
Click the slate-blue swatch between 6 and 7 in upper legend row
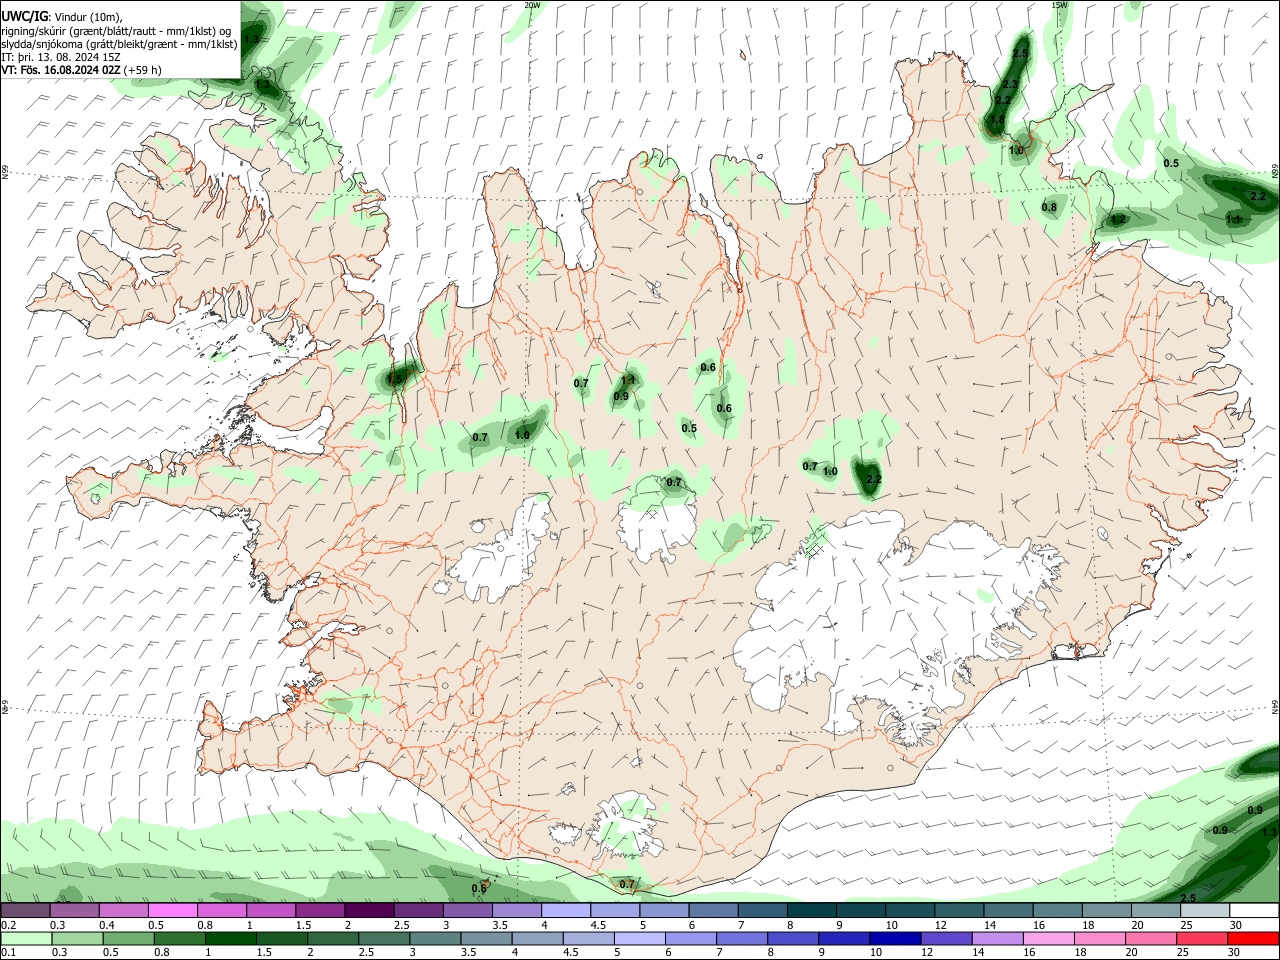(712, 911)
